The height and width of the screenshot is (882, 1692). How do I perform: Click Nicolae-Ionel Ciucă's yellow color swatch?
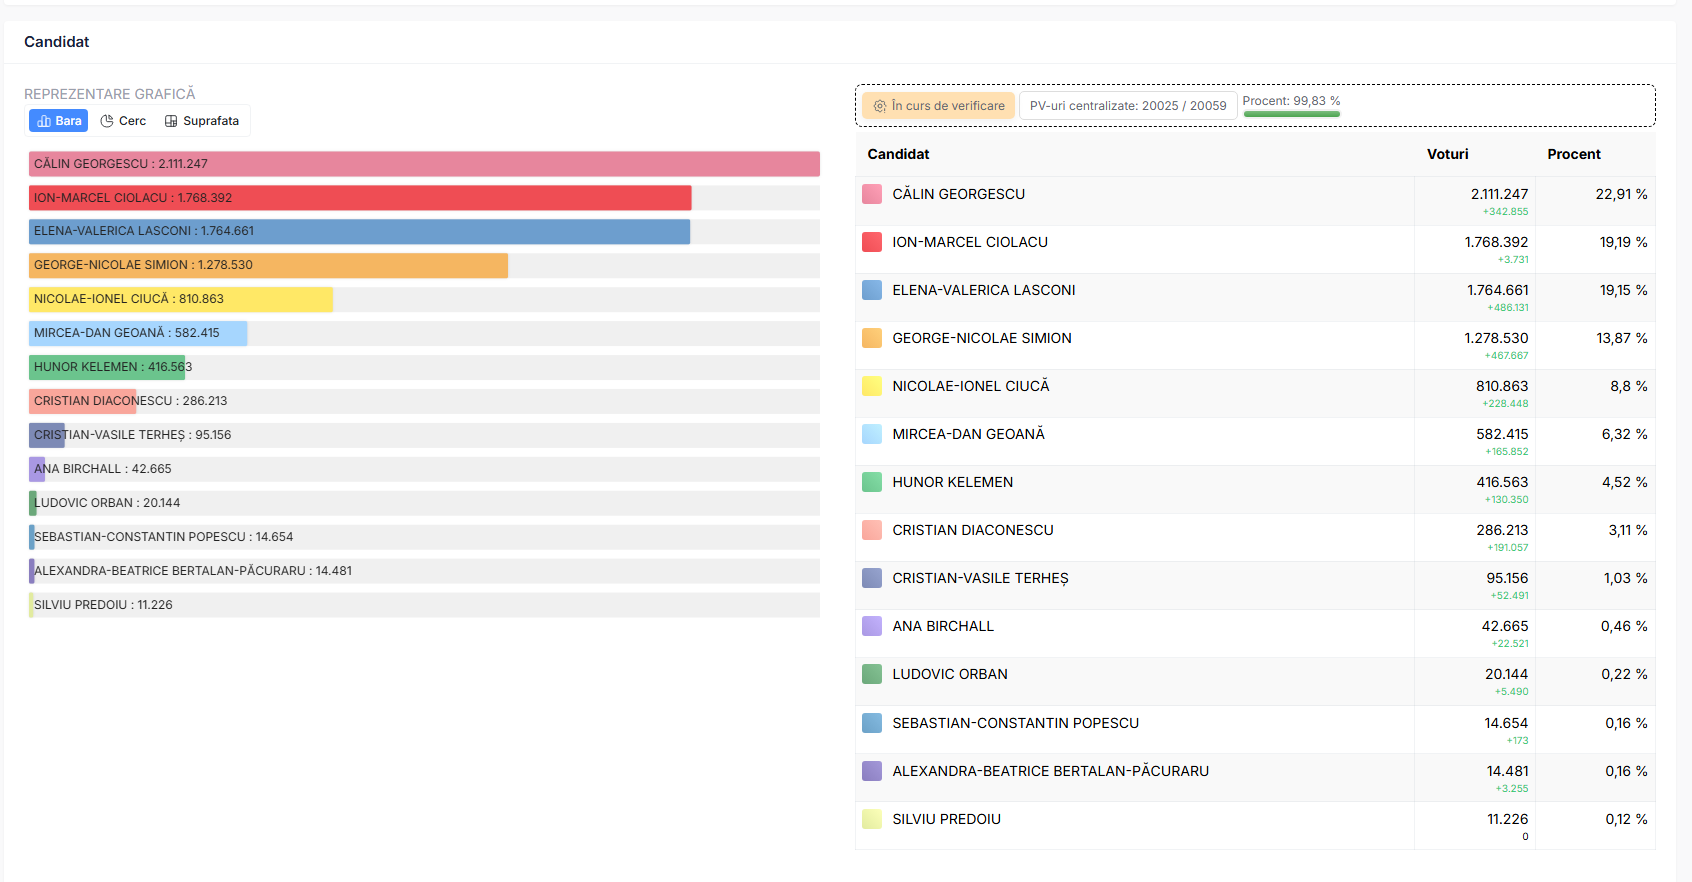click(x=872, y=386)
